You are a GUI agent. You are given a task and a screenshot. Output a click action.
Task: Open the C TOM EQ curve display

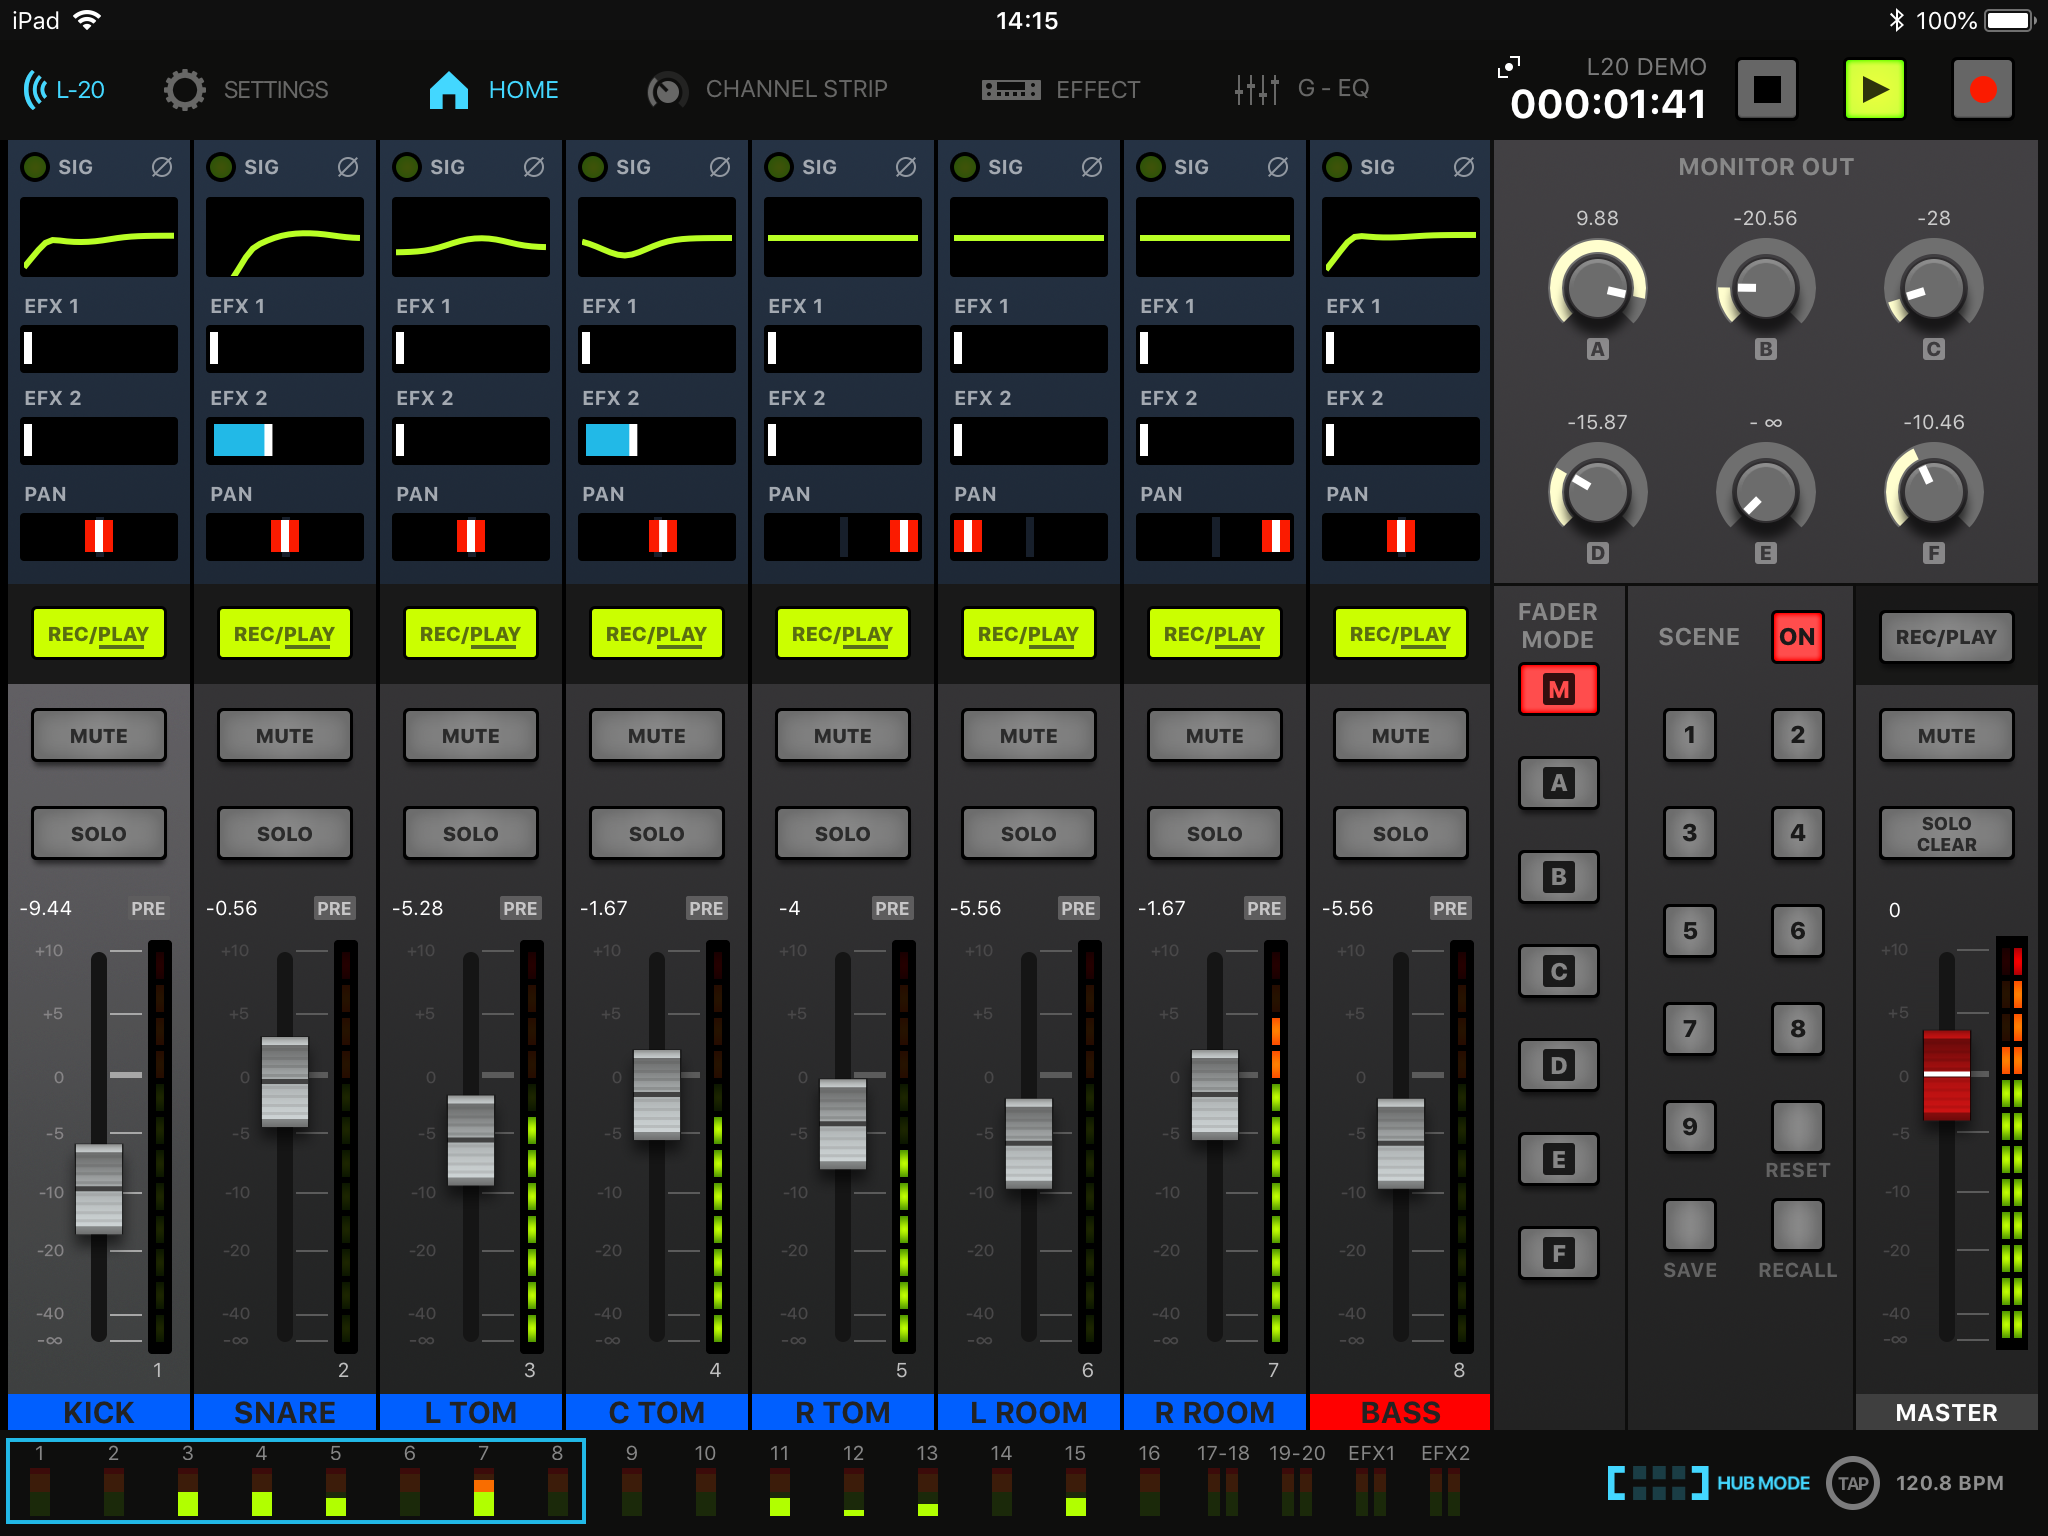pyautogui.click(x=656, y=237)
